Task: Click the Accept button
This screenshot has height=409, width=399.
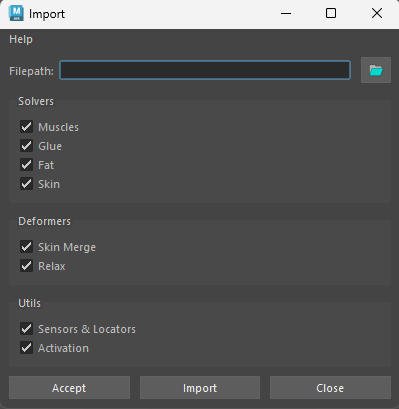Action: (x=69, y=388)
